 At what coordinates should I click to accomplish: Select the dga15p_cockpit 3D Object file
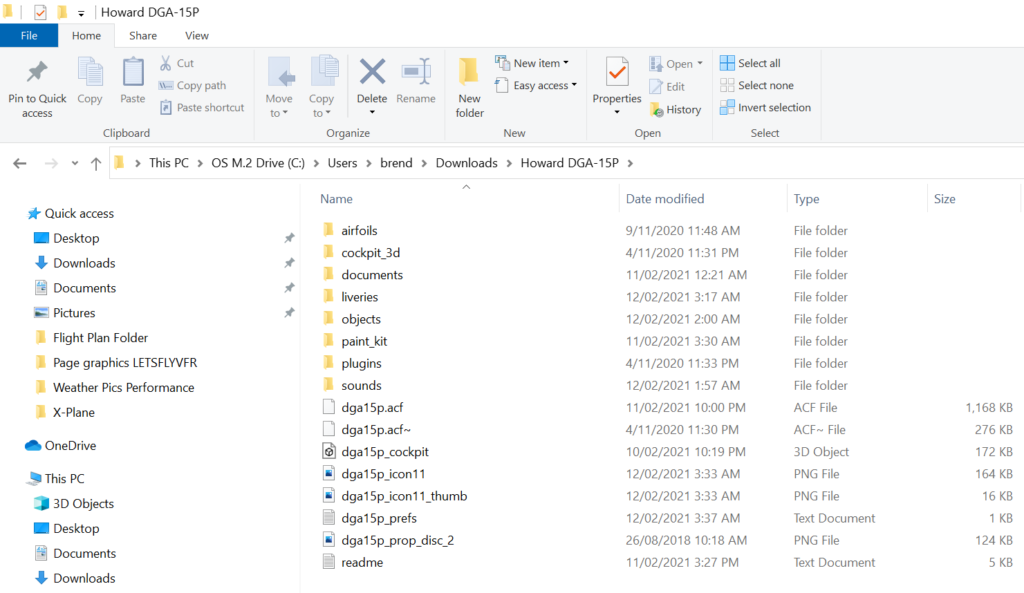coord(385,452)
